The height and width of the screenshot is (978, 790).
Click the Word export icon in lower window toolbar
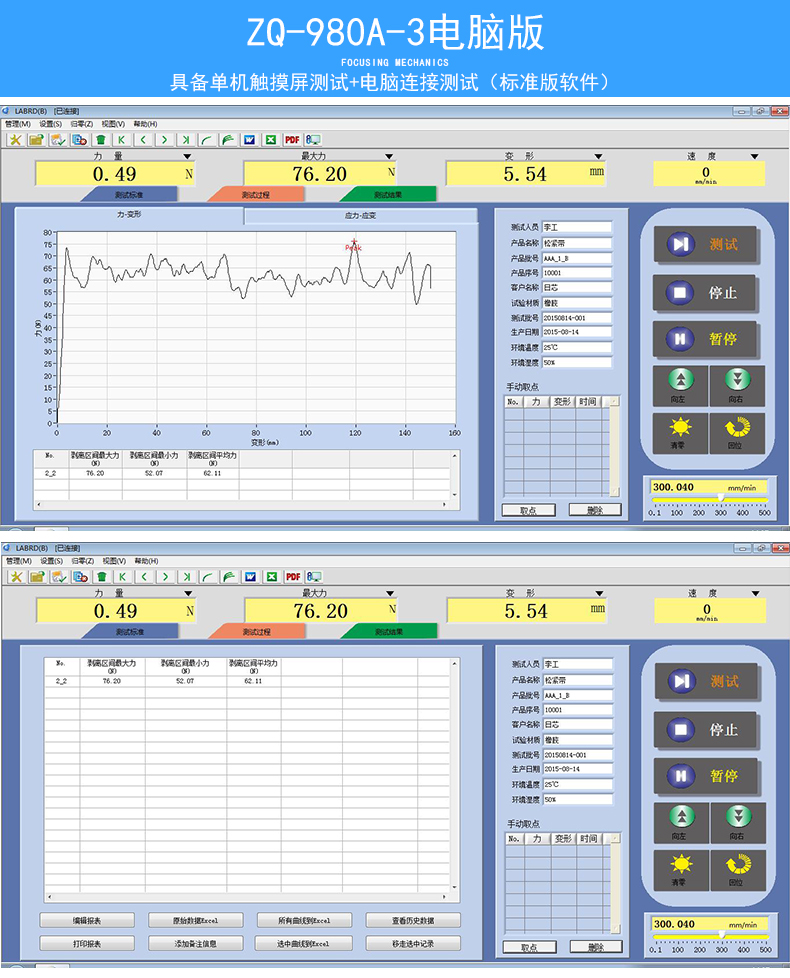(x=249, y=576)
